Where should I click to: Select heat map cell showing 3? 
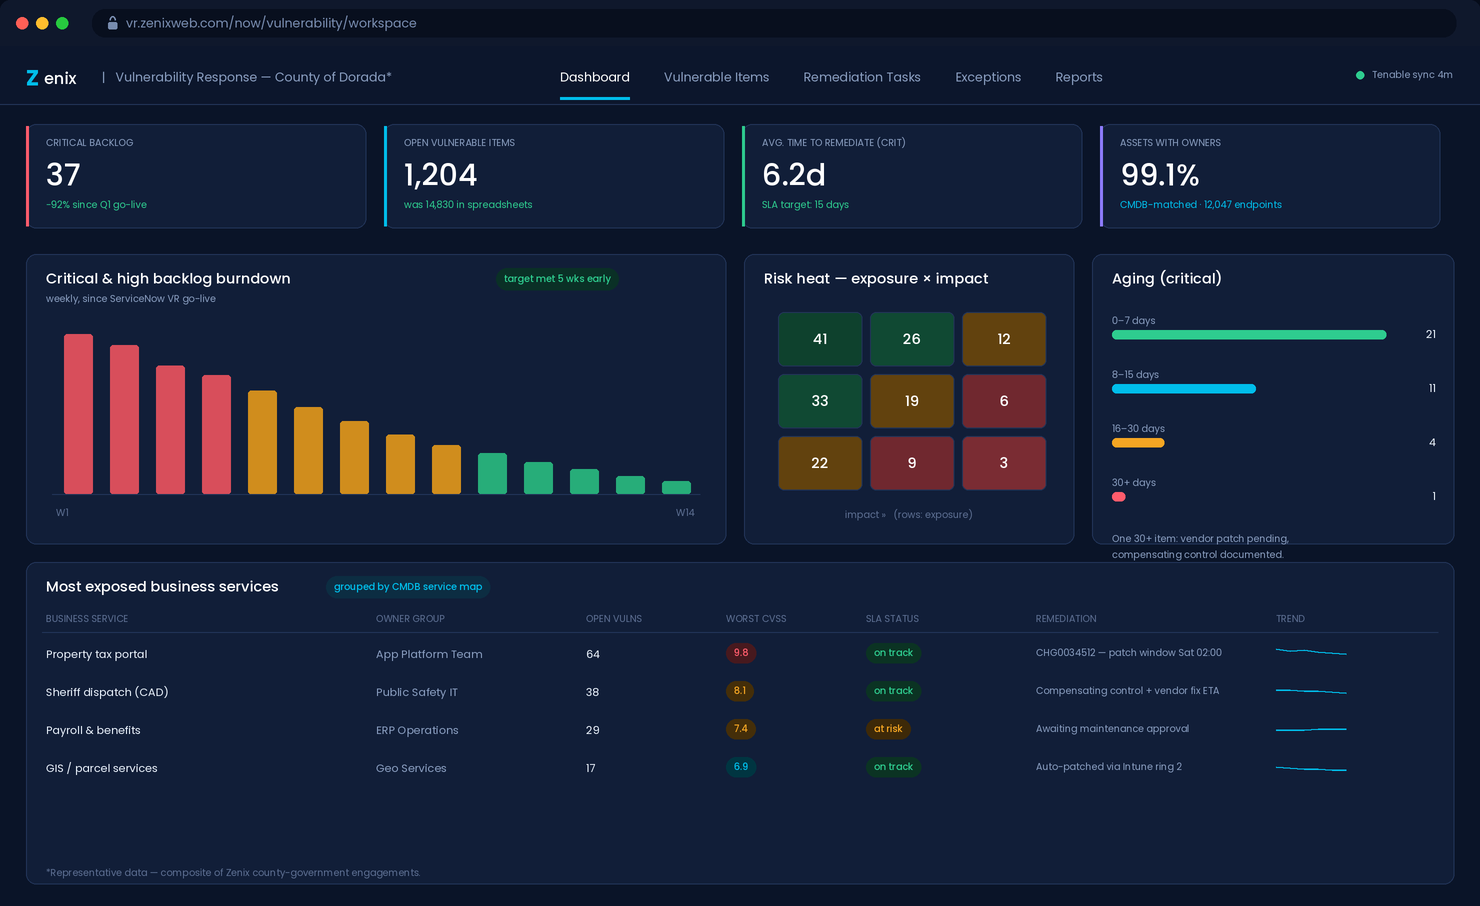click(x=1004, y=463)
